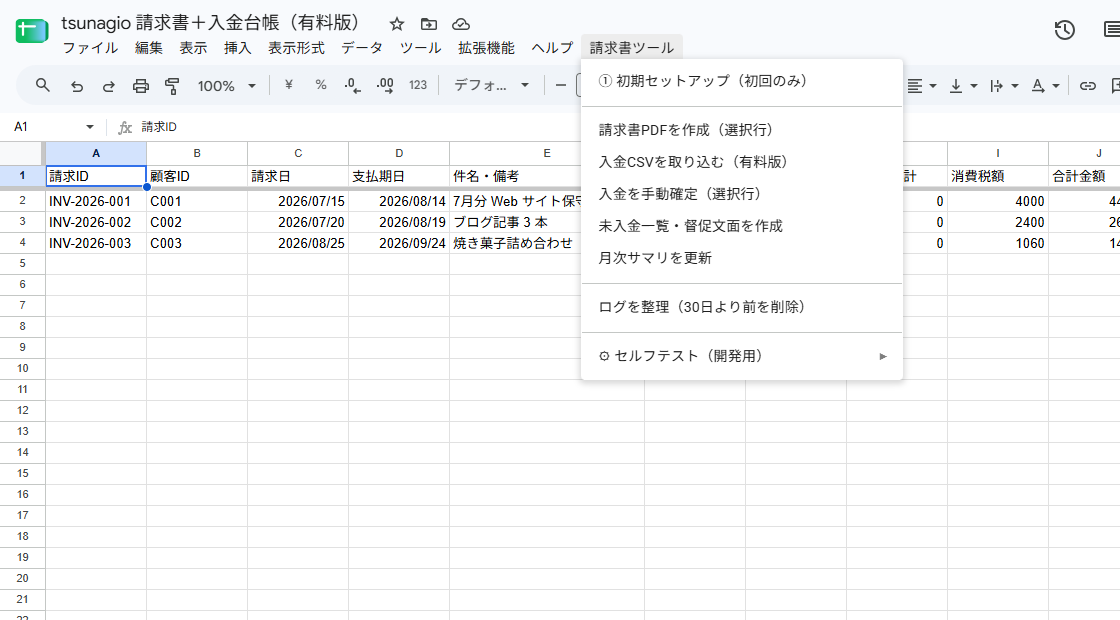1120x620 pixels.
Task: Select column C header
Action: coord(298,153)
